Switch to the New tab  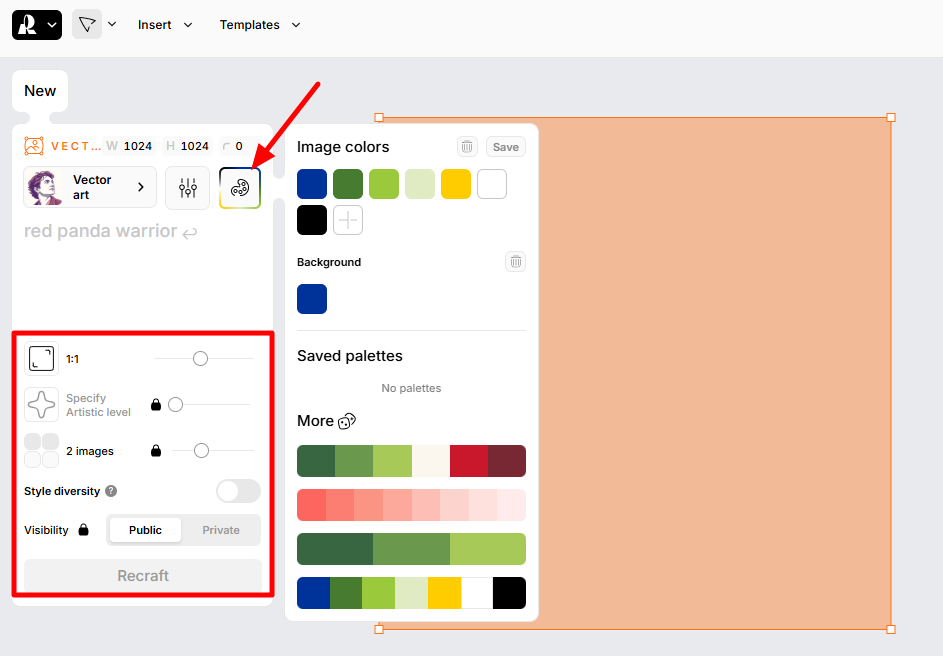tap(40, 91)
